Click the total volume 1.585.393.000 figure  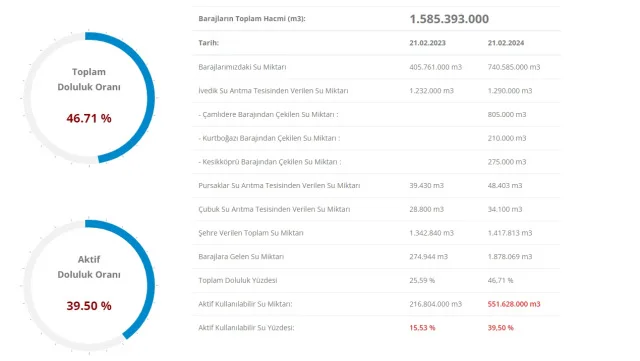tap(449, 19)
